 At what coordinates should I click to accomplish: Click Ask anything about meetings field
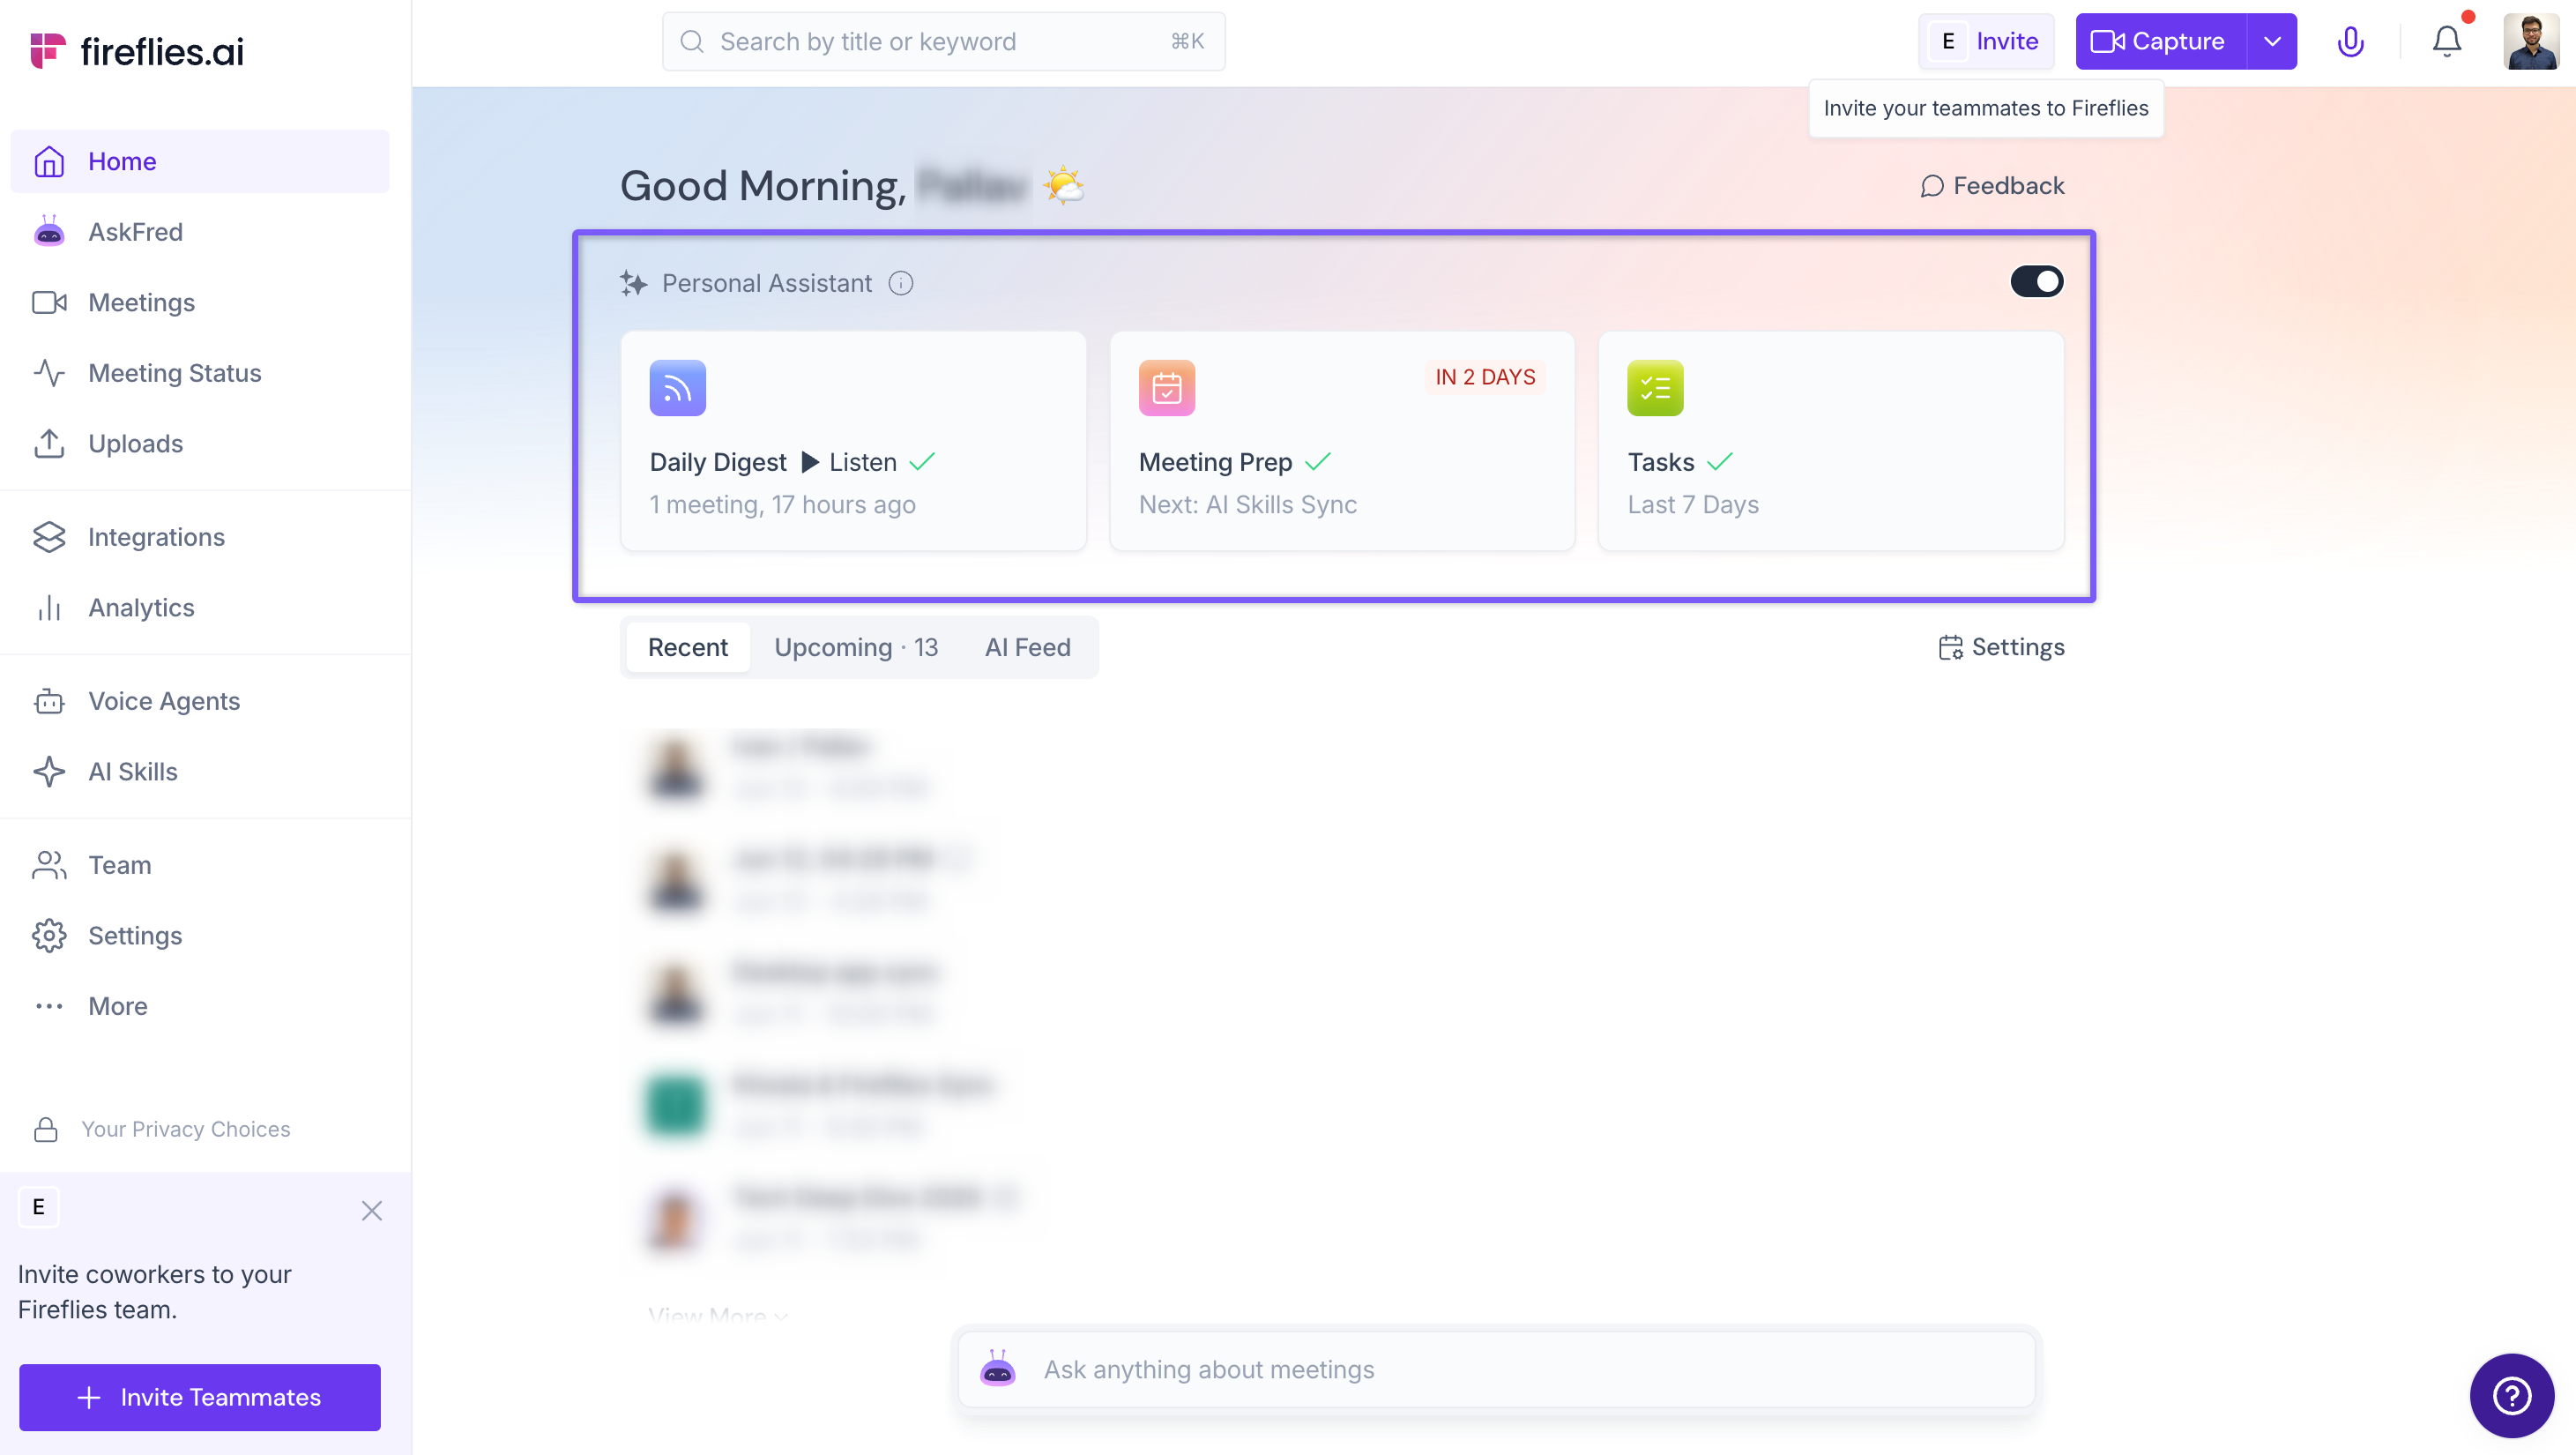pos(1496,1369)
